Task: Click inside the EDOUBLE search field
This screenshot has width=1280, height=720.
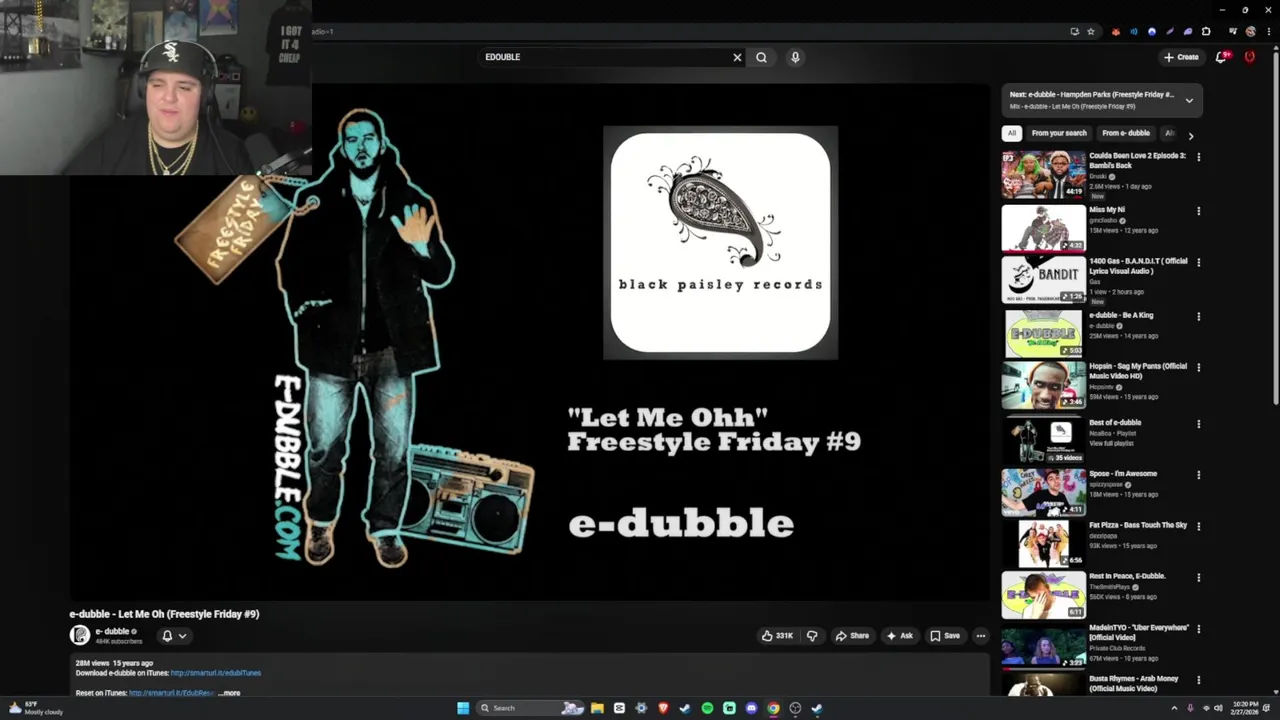Action: [x=605, y=57]
